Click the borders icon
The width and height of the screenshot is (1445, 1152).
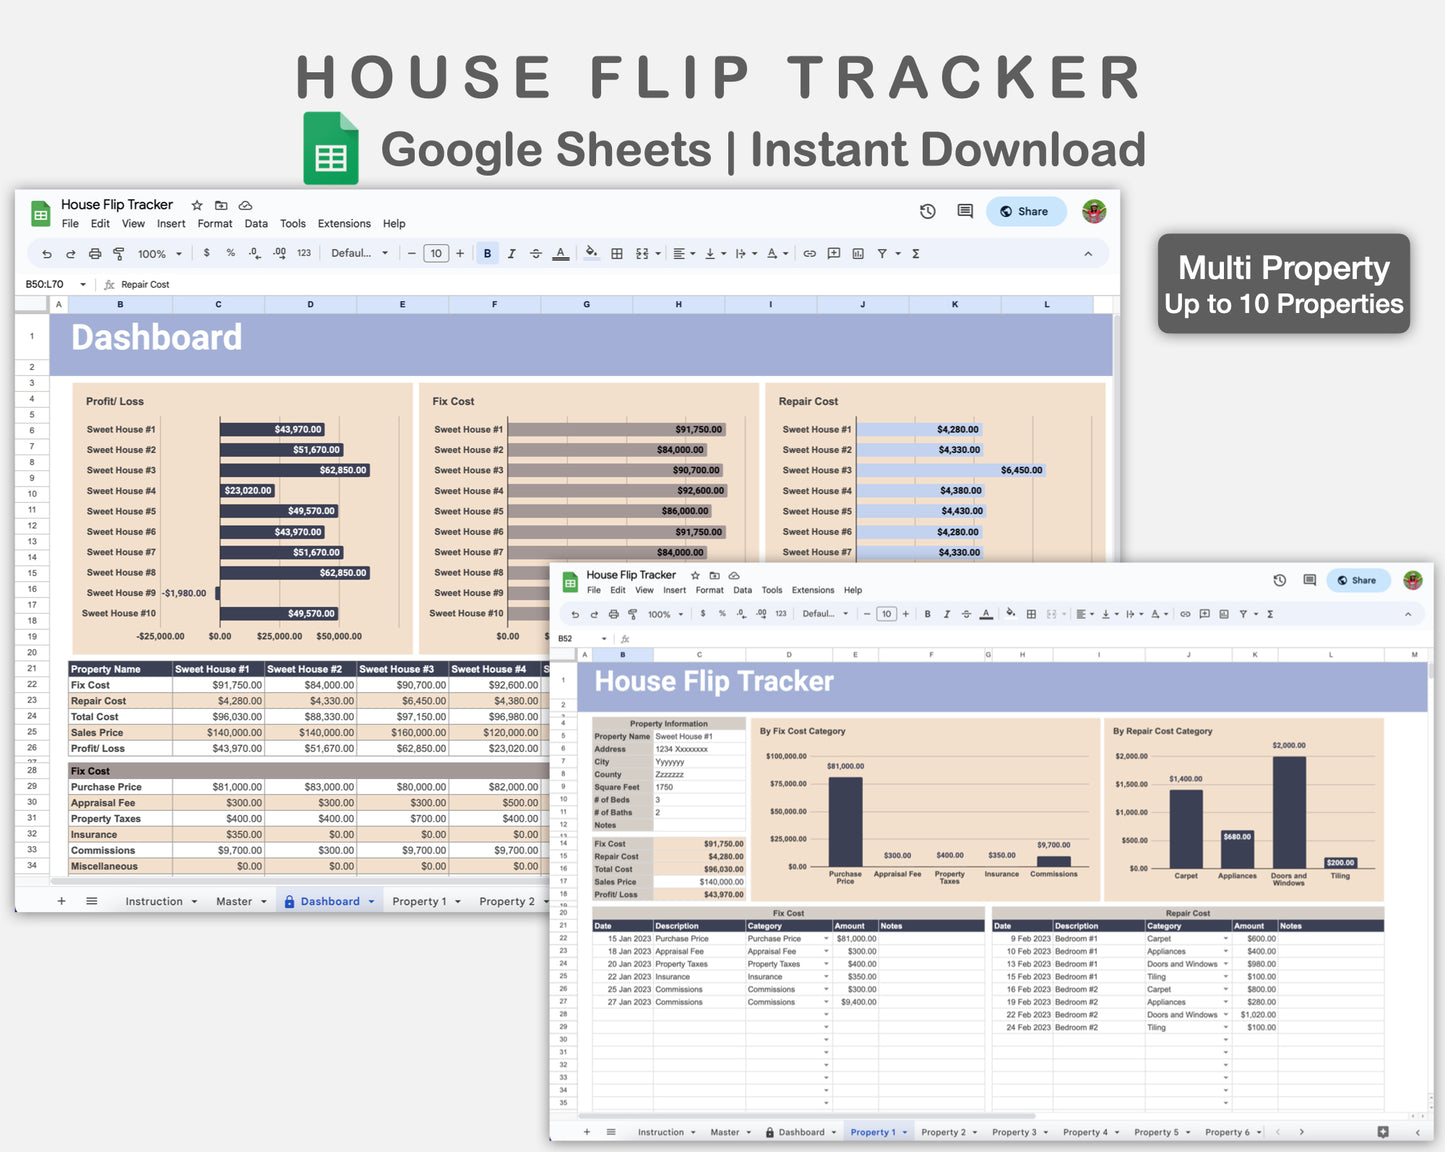[x=616, y=253]
